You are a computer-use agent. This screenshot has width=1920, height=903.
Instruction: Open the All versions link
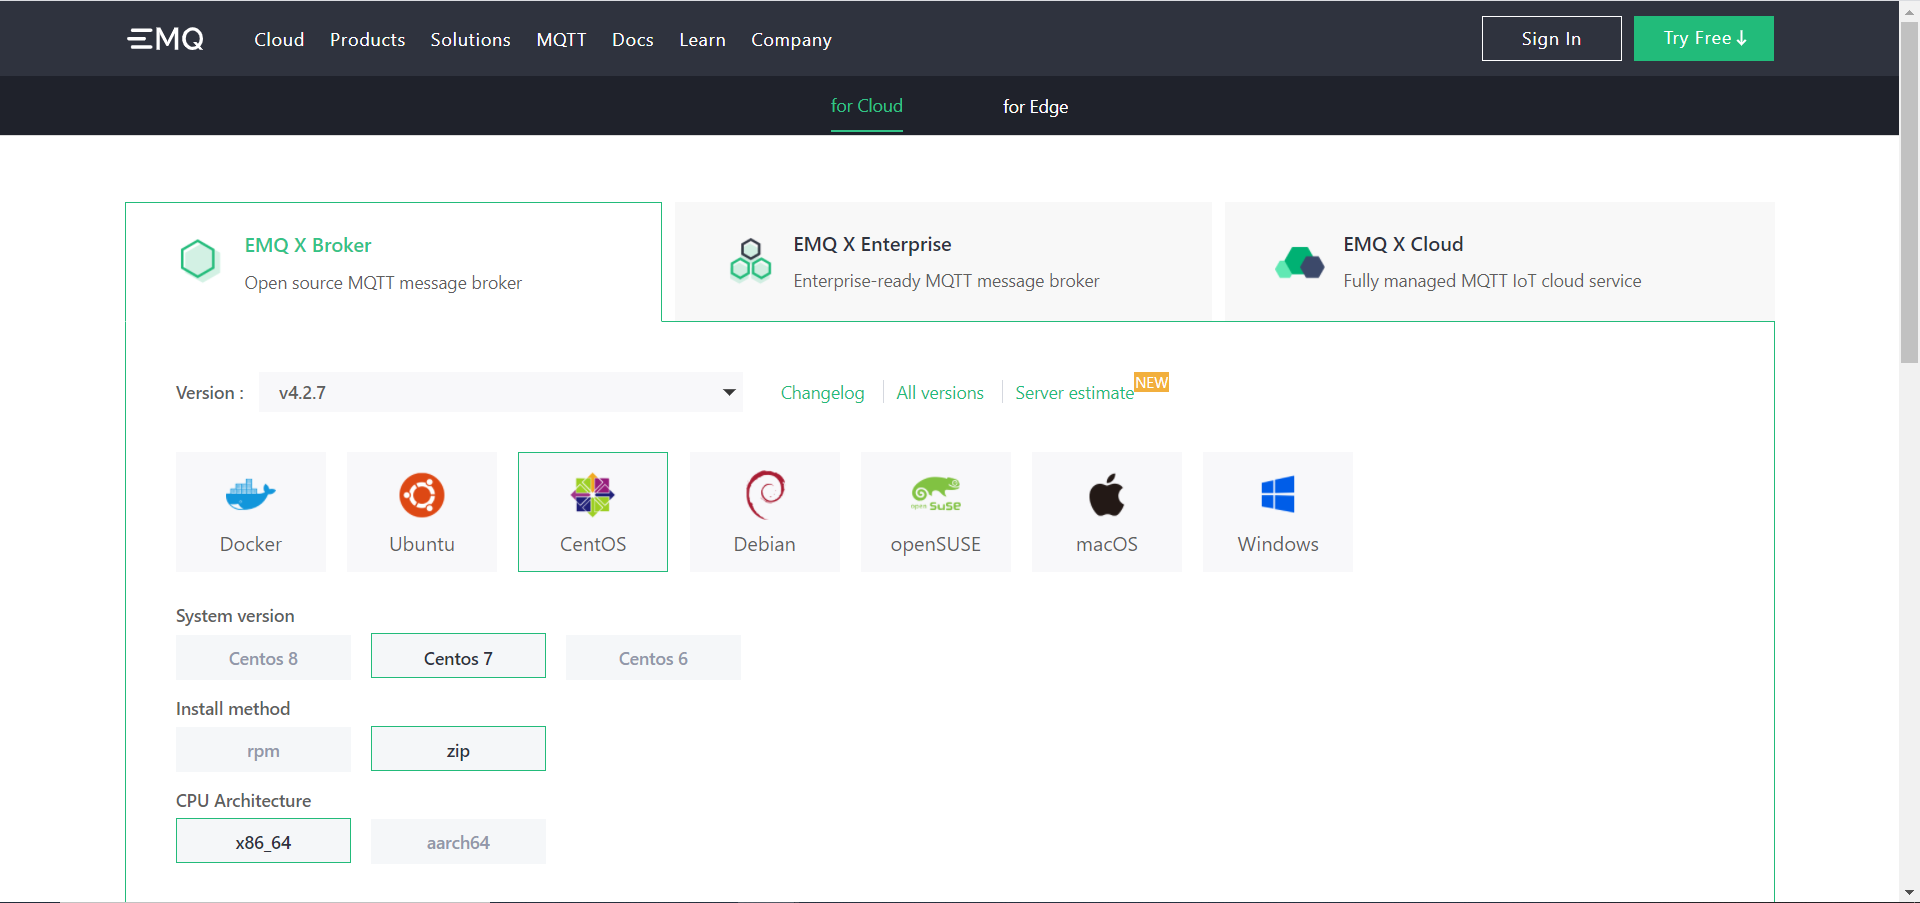(x=940, y=393)
